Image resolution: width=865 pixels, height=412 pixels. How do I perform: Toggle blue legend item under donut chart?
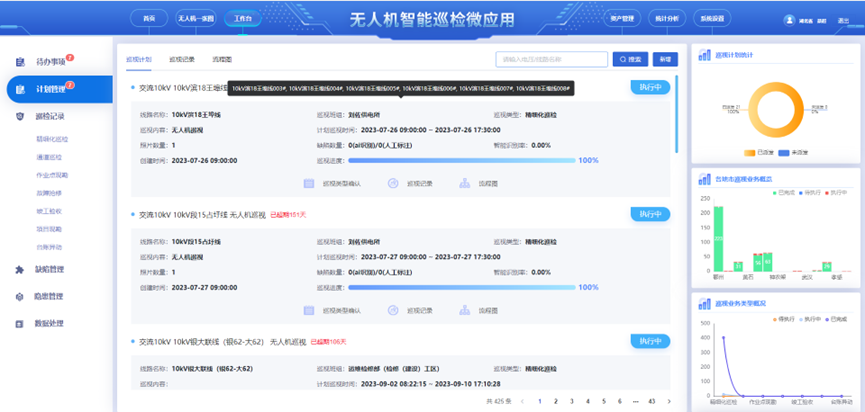coord(793,152)
